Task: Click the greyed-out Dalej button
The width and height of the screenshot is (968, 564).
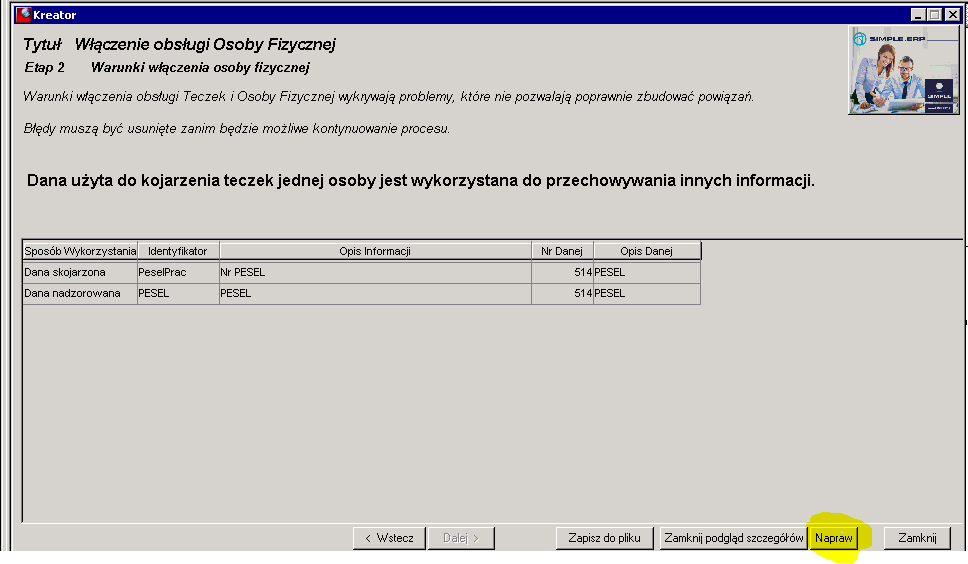Action: click(x=461, y=538)
